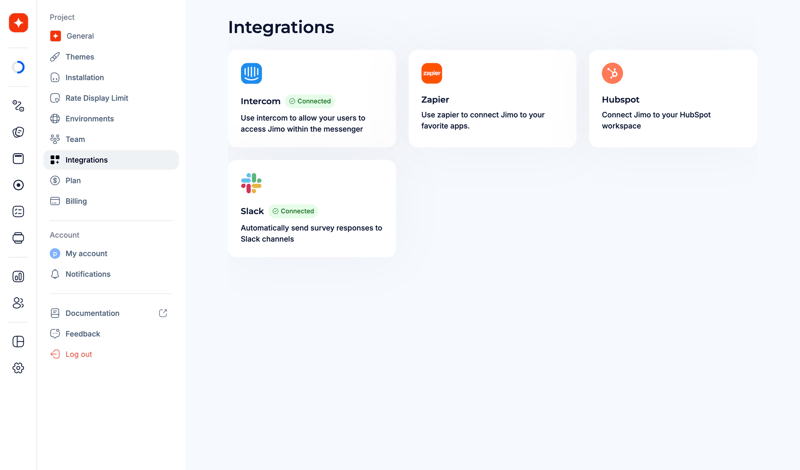Image resolution: width=800 pixels, height=470 pixels.
Task: Open the tours path icon in rail
Action: tap(18, 106)
